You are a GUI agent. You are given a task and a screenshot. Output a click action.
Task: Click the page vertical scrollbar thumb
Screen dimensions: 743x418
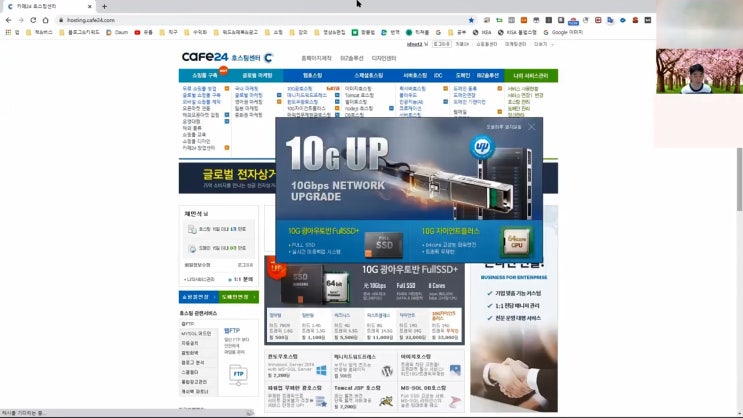pos(739,179)
